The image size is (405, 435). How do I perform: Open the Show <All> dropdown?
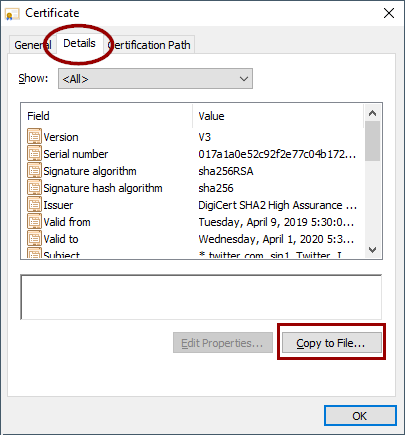click(155, 79)
